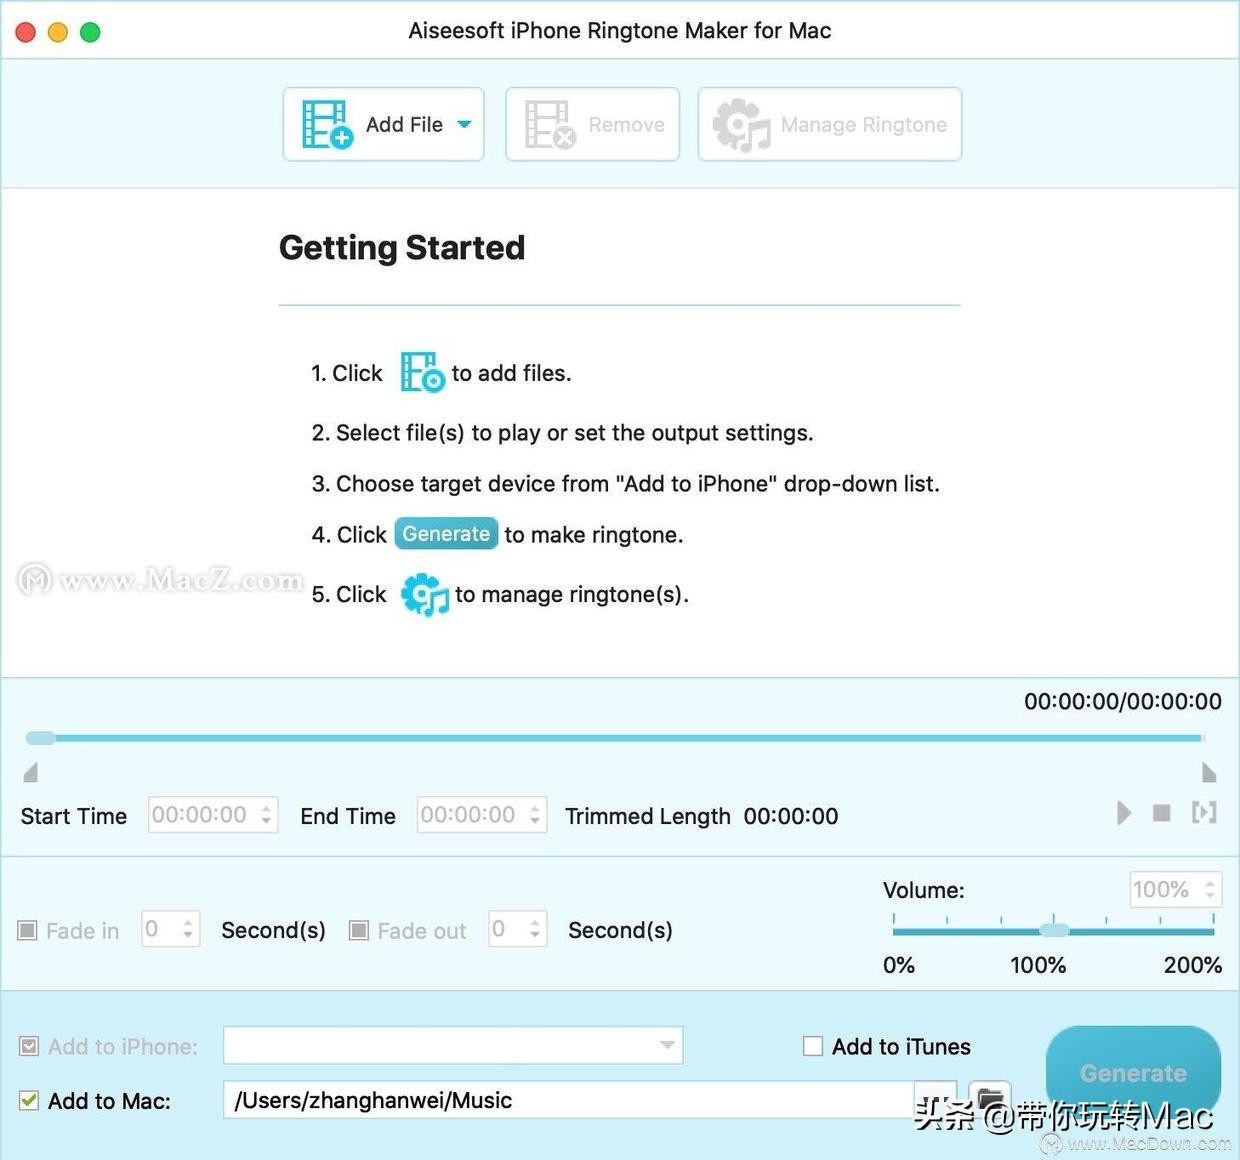
Task: Enable the Fade in checkbox
Action: [28, 931]
